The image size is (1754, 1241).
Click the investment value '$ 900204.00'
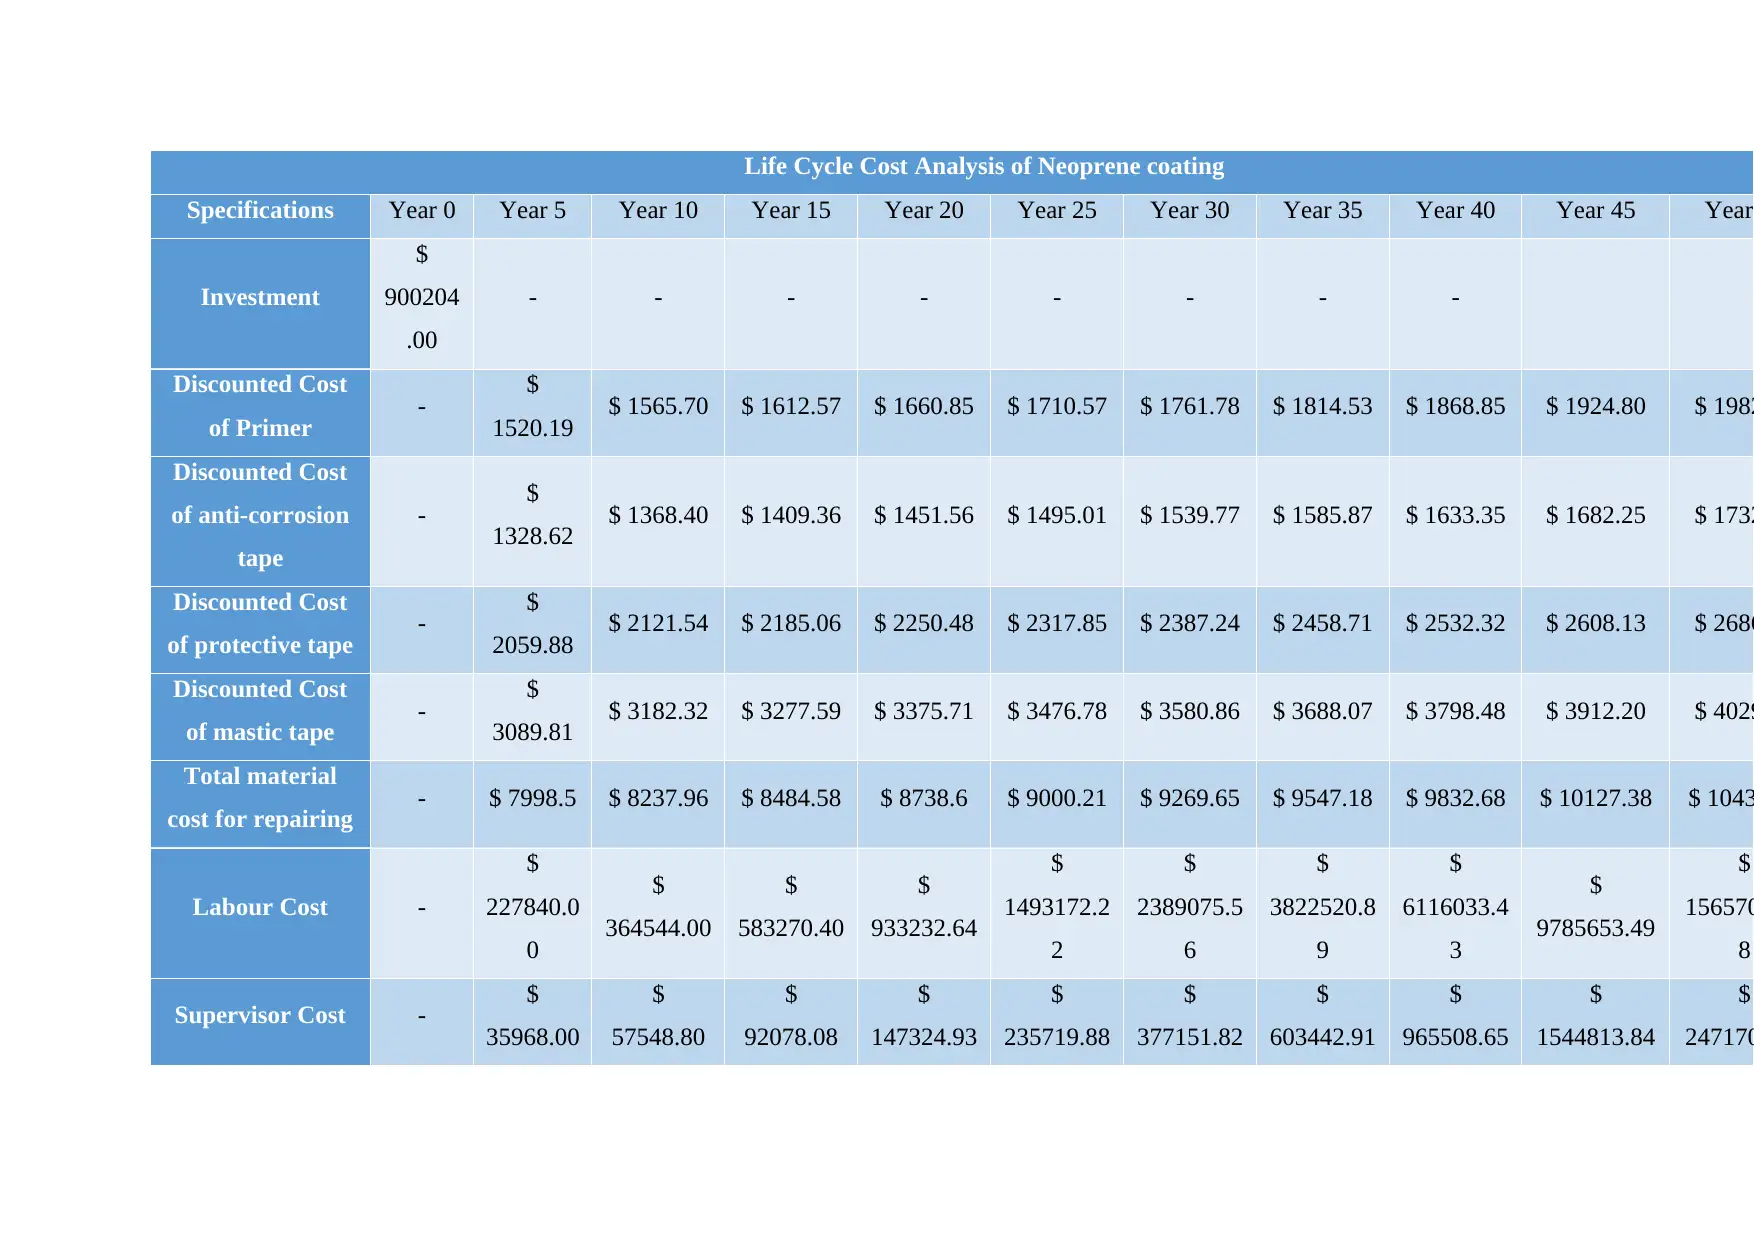point(422,298)
